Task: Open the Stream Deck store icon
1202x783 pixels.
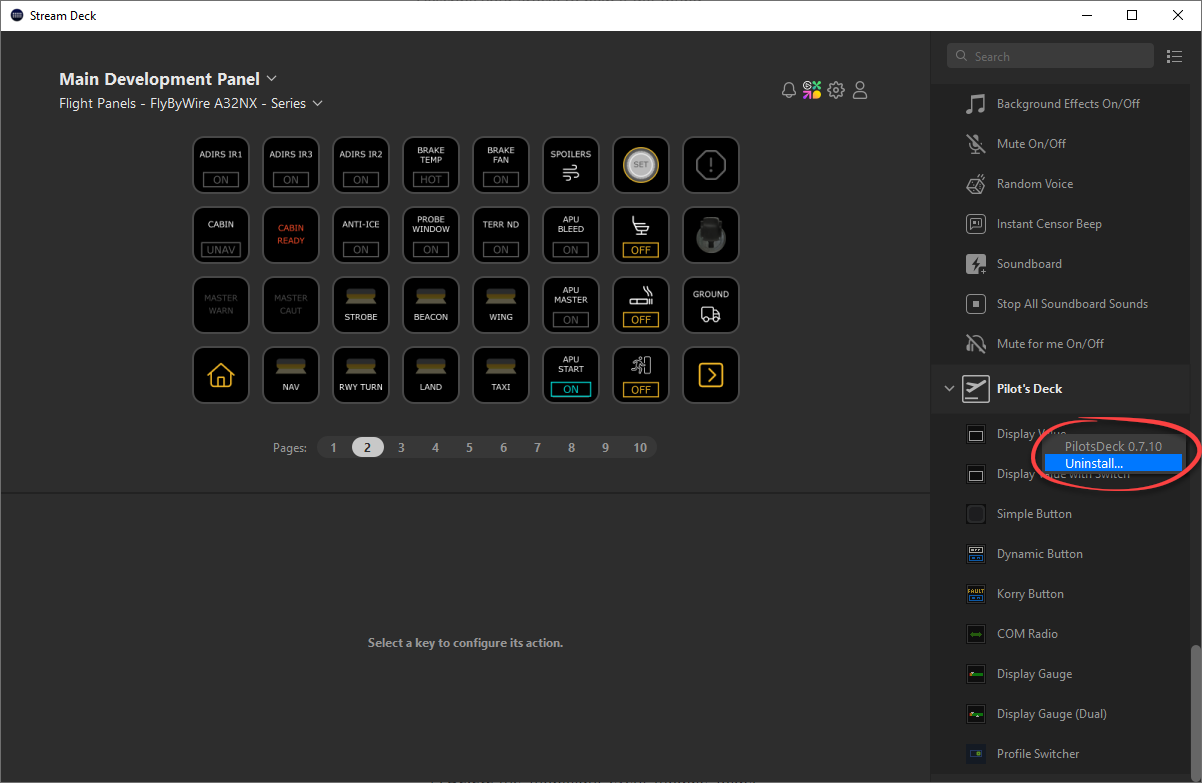Action: (812, 90)
